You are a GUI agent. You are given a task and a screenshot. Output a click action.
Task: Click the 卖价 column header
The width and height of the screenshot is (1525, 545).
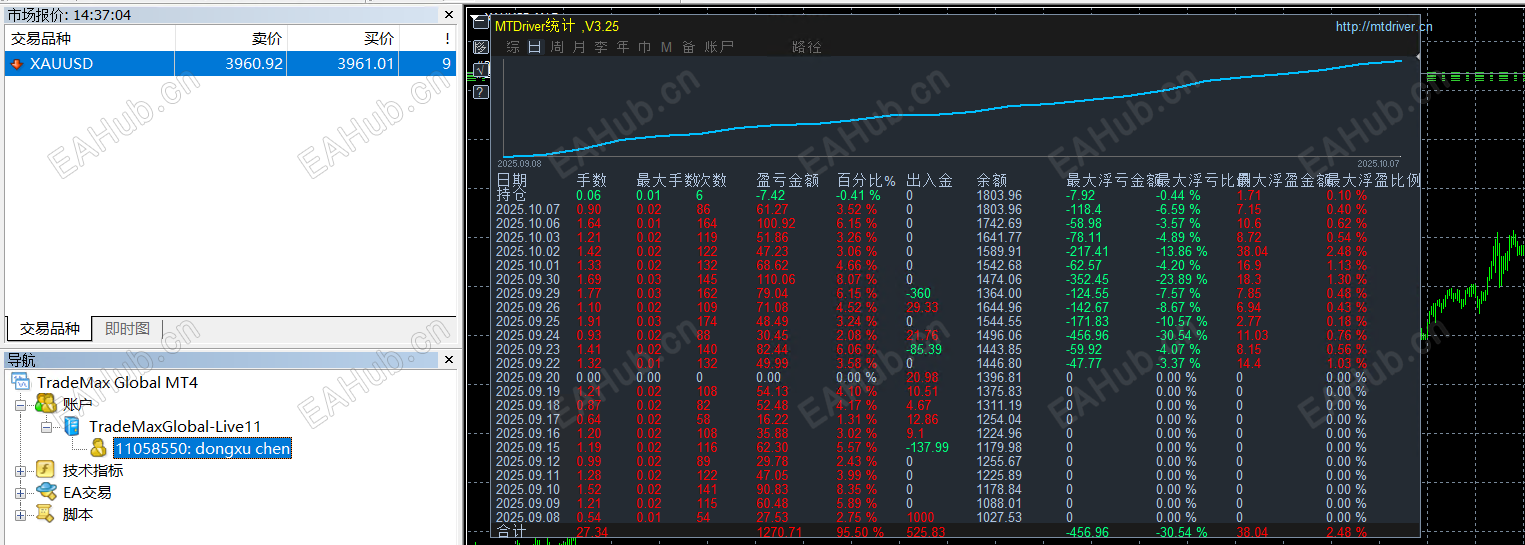click(x=232, y=38)
